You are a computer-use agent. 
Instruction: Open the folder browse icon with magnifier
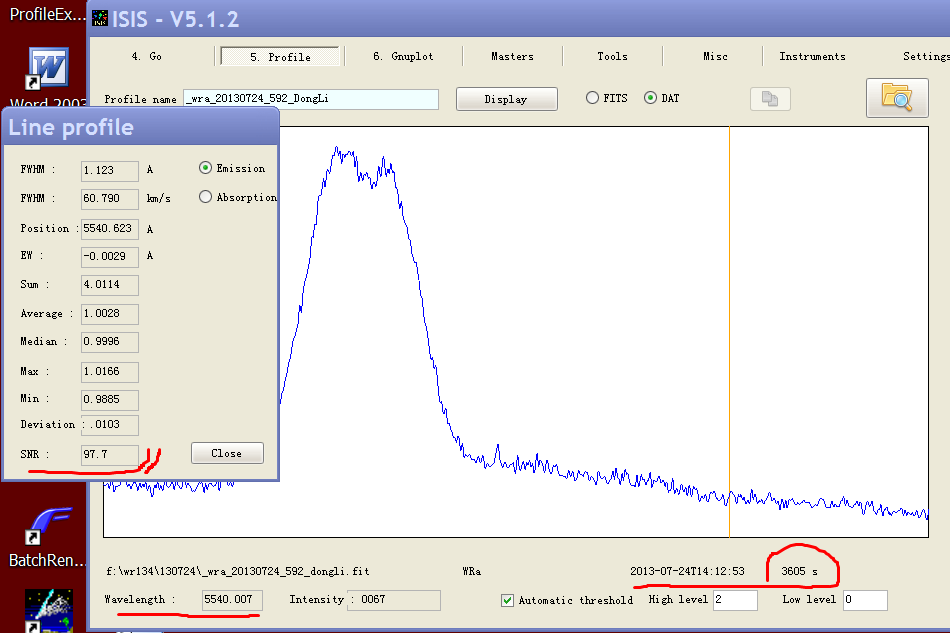(897, 97)
